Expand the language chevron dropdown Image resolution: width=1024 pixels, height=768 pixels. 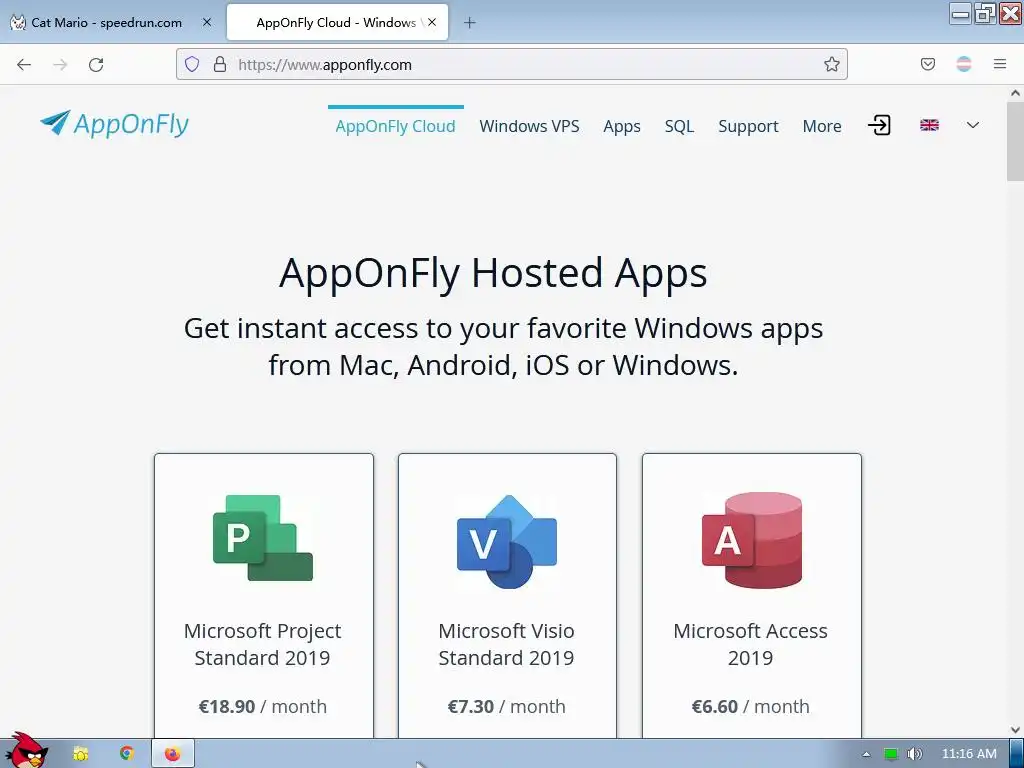[x=972, y=125]
